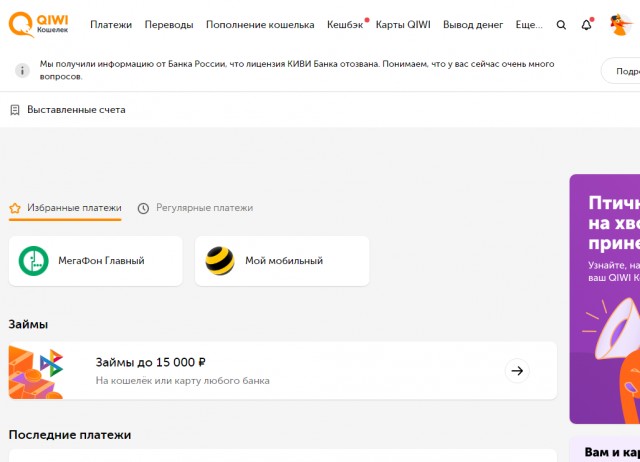Click the striped Beeline ball icon
This screenshot has height=462, width=640.
click(220, 261)
